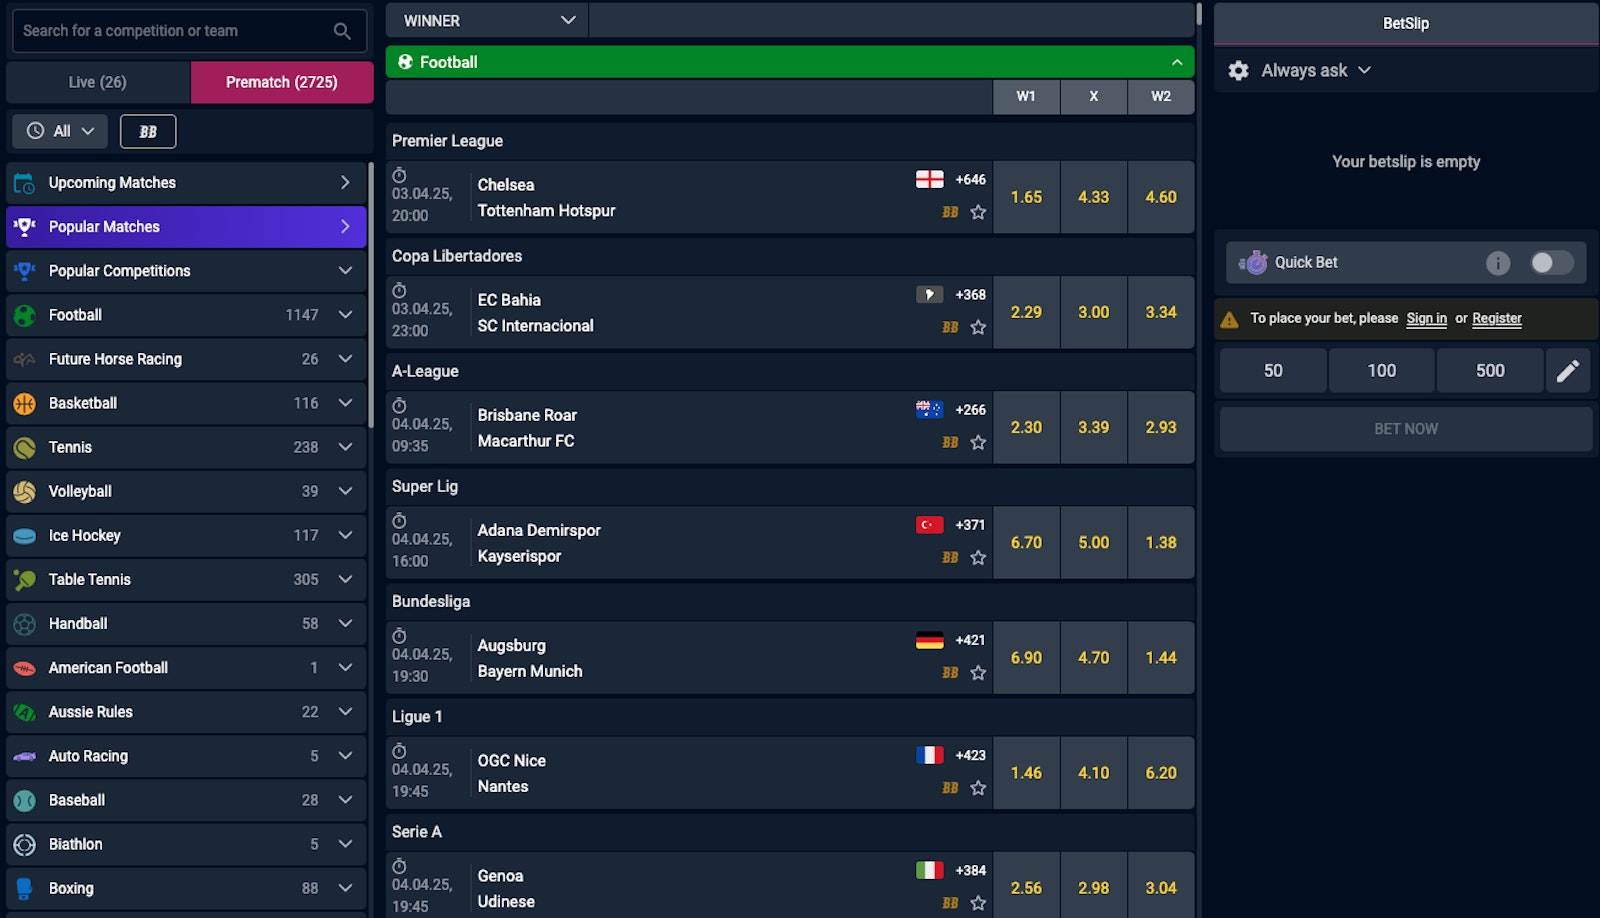Collapse the Football section header
Viewport: 1600px width, 918px height.
pyautogui.click(x=1176, y=61)
